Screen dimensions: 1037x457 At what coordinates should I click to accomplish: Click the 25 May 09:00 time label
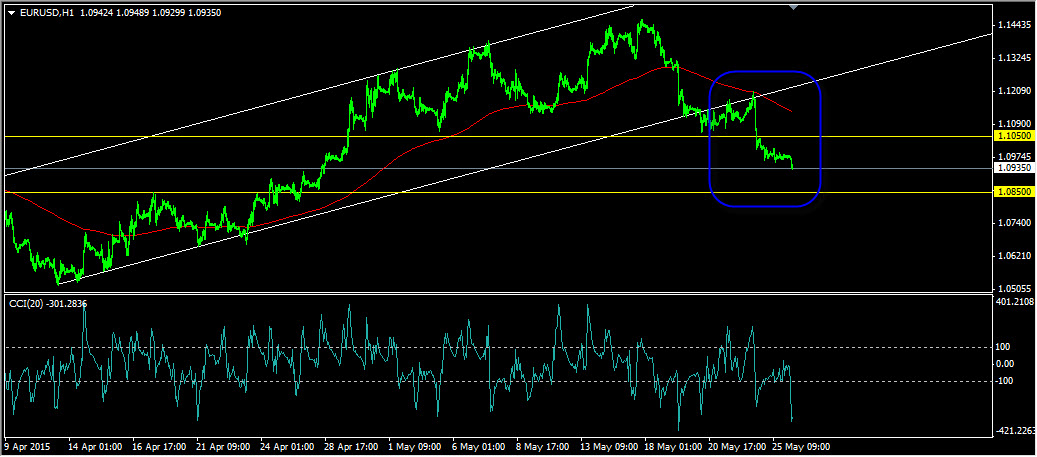(800, 446)
